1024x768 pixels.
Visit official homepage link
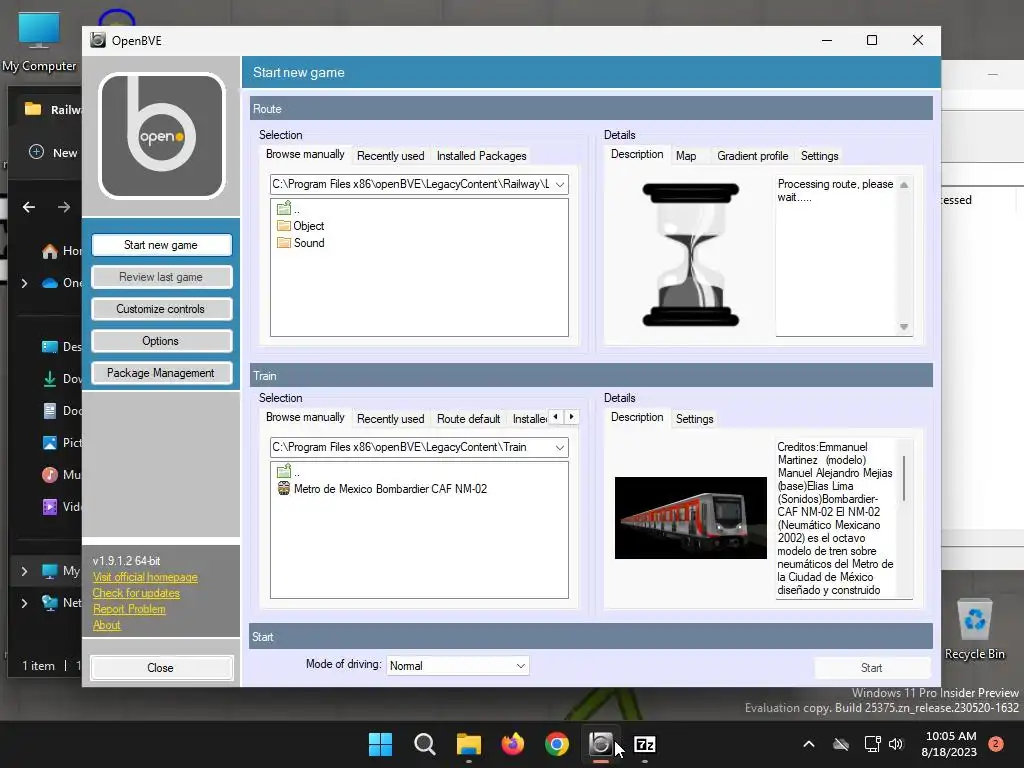point(145,577)
